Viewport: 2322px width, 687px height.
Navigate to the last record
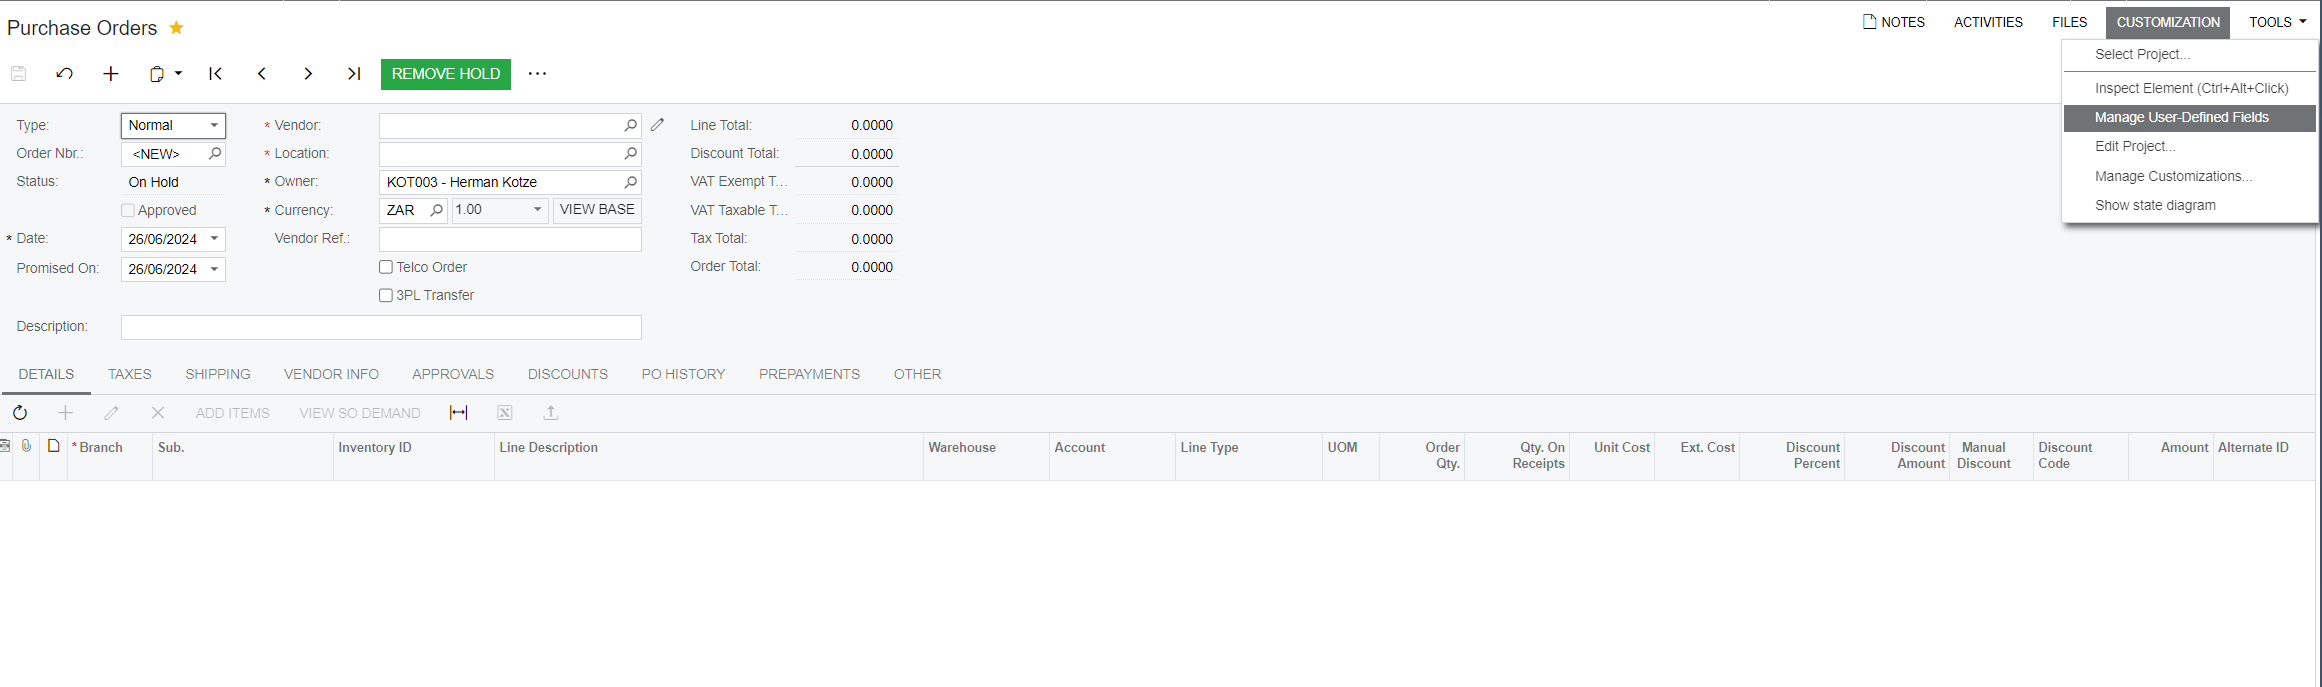click(354, 74)
